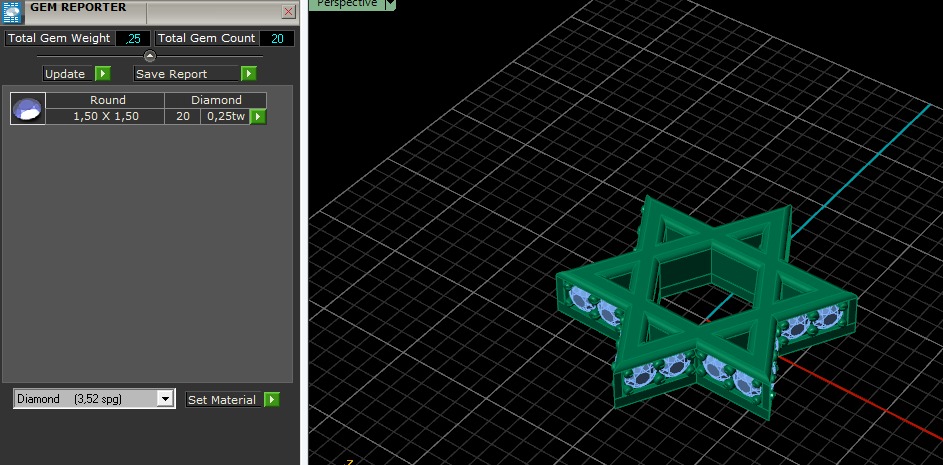Click the Total Gem Count label
This screenshot has height=465, width=943.
206,38
